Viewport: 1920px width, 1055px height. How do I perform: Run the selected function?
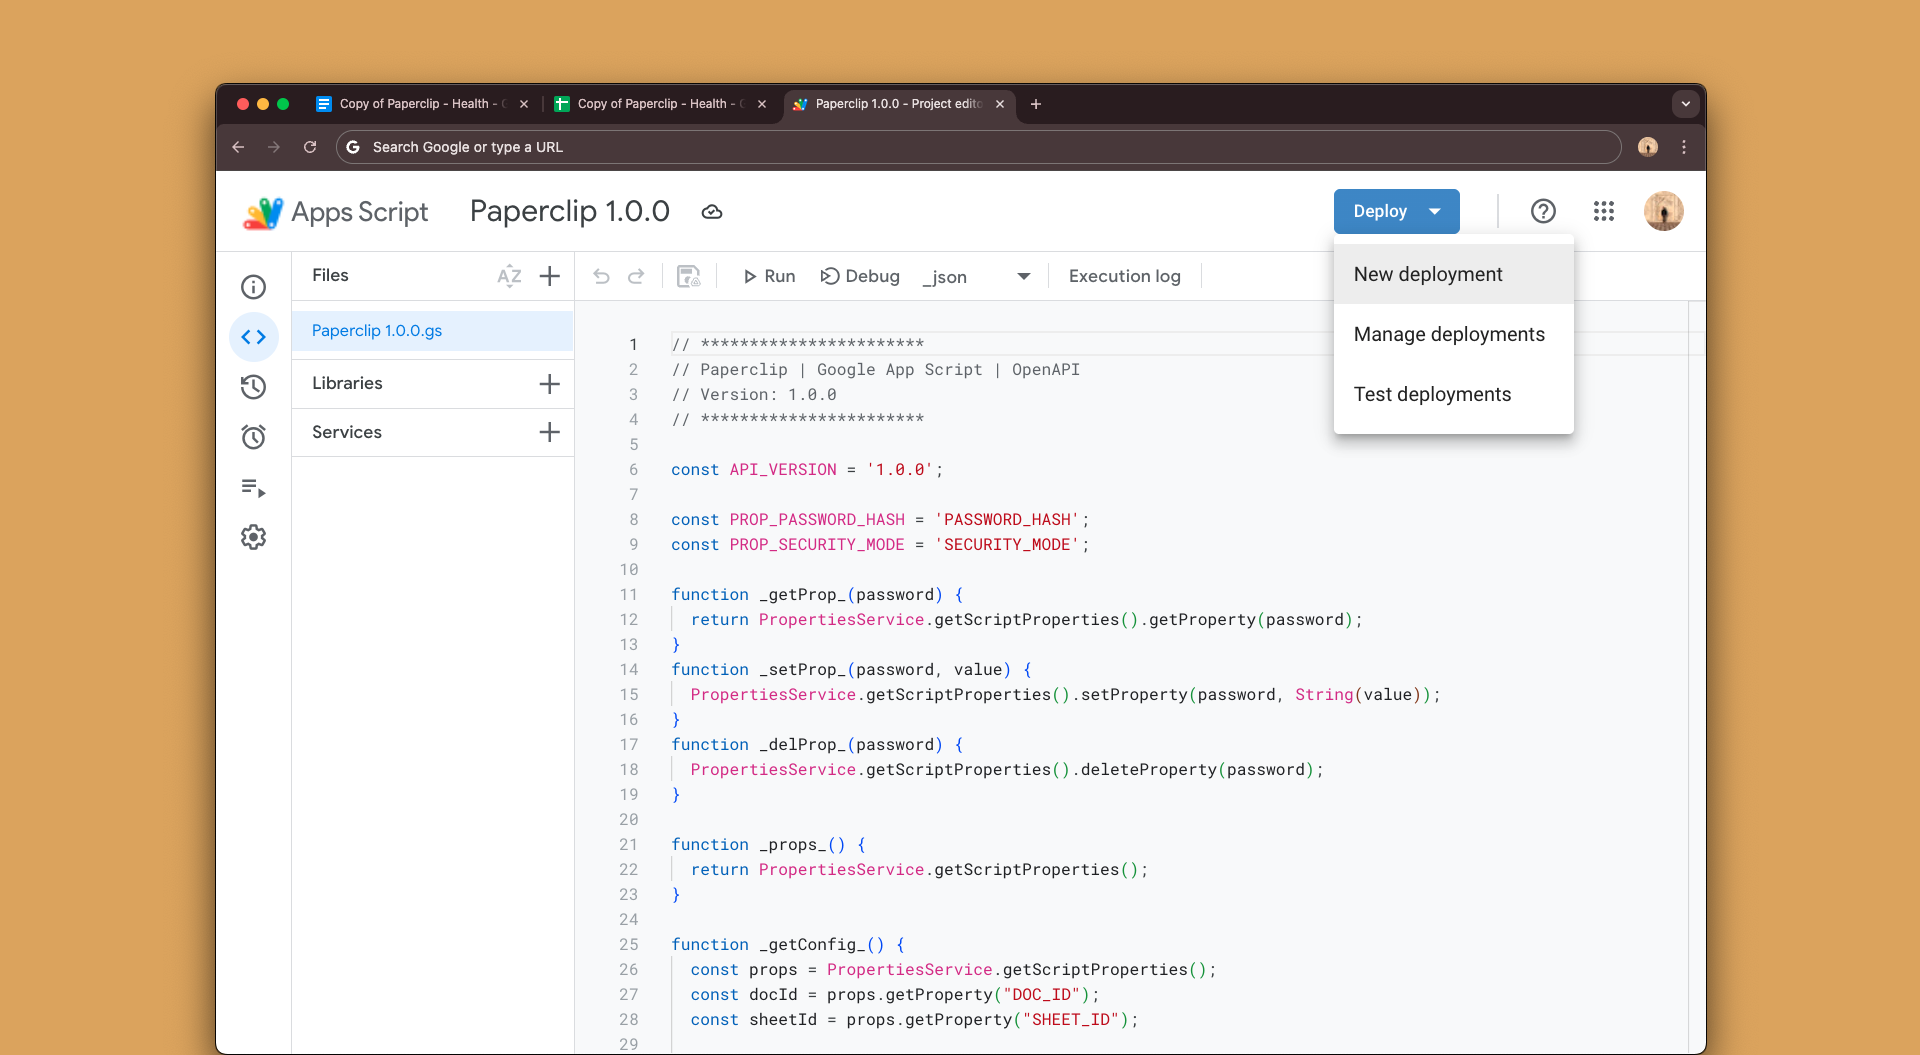point(768,276)
